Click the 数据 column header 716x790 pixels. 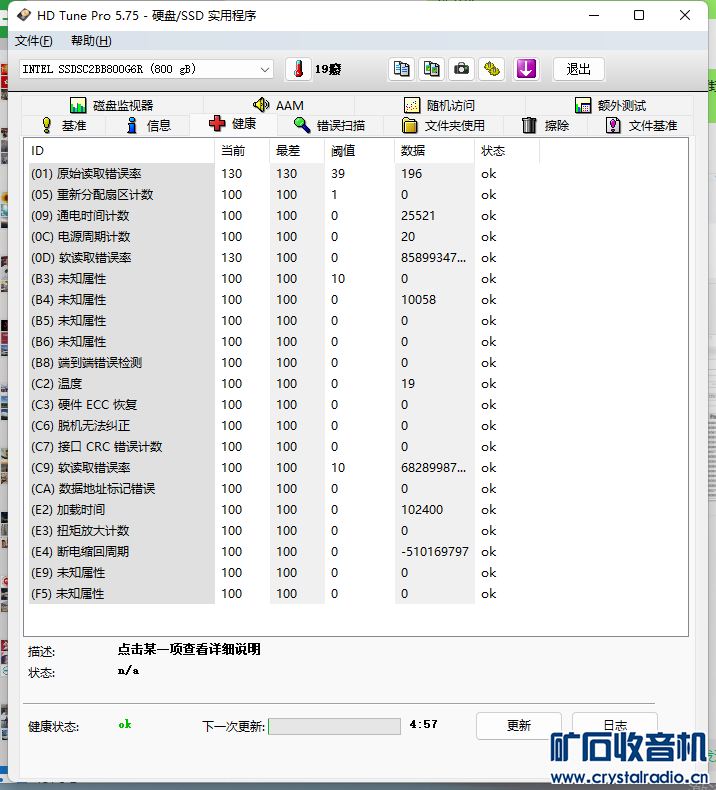pos(434,151)
